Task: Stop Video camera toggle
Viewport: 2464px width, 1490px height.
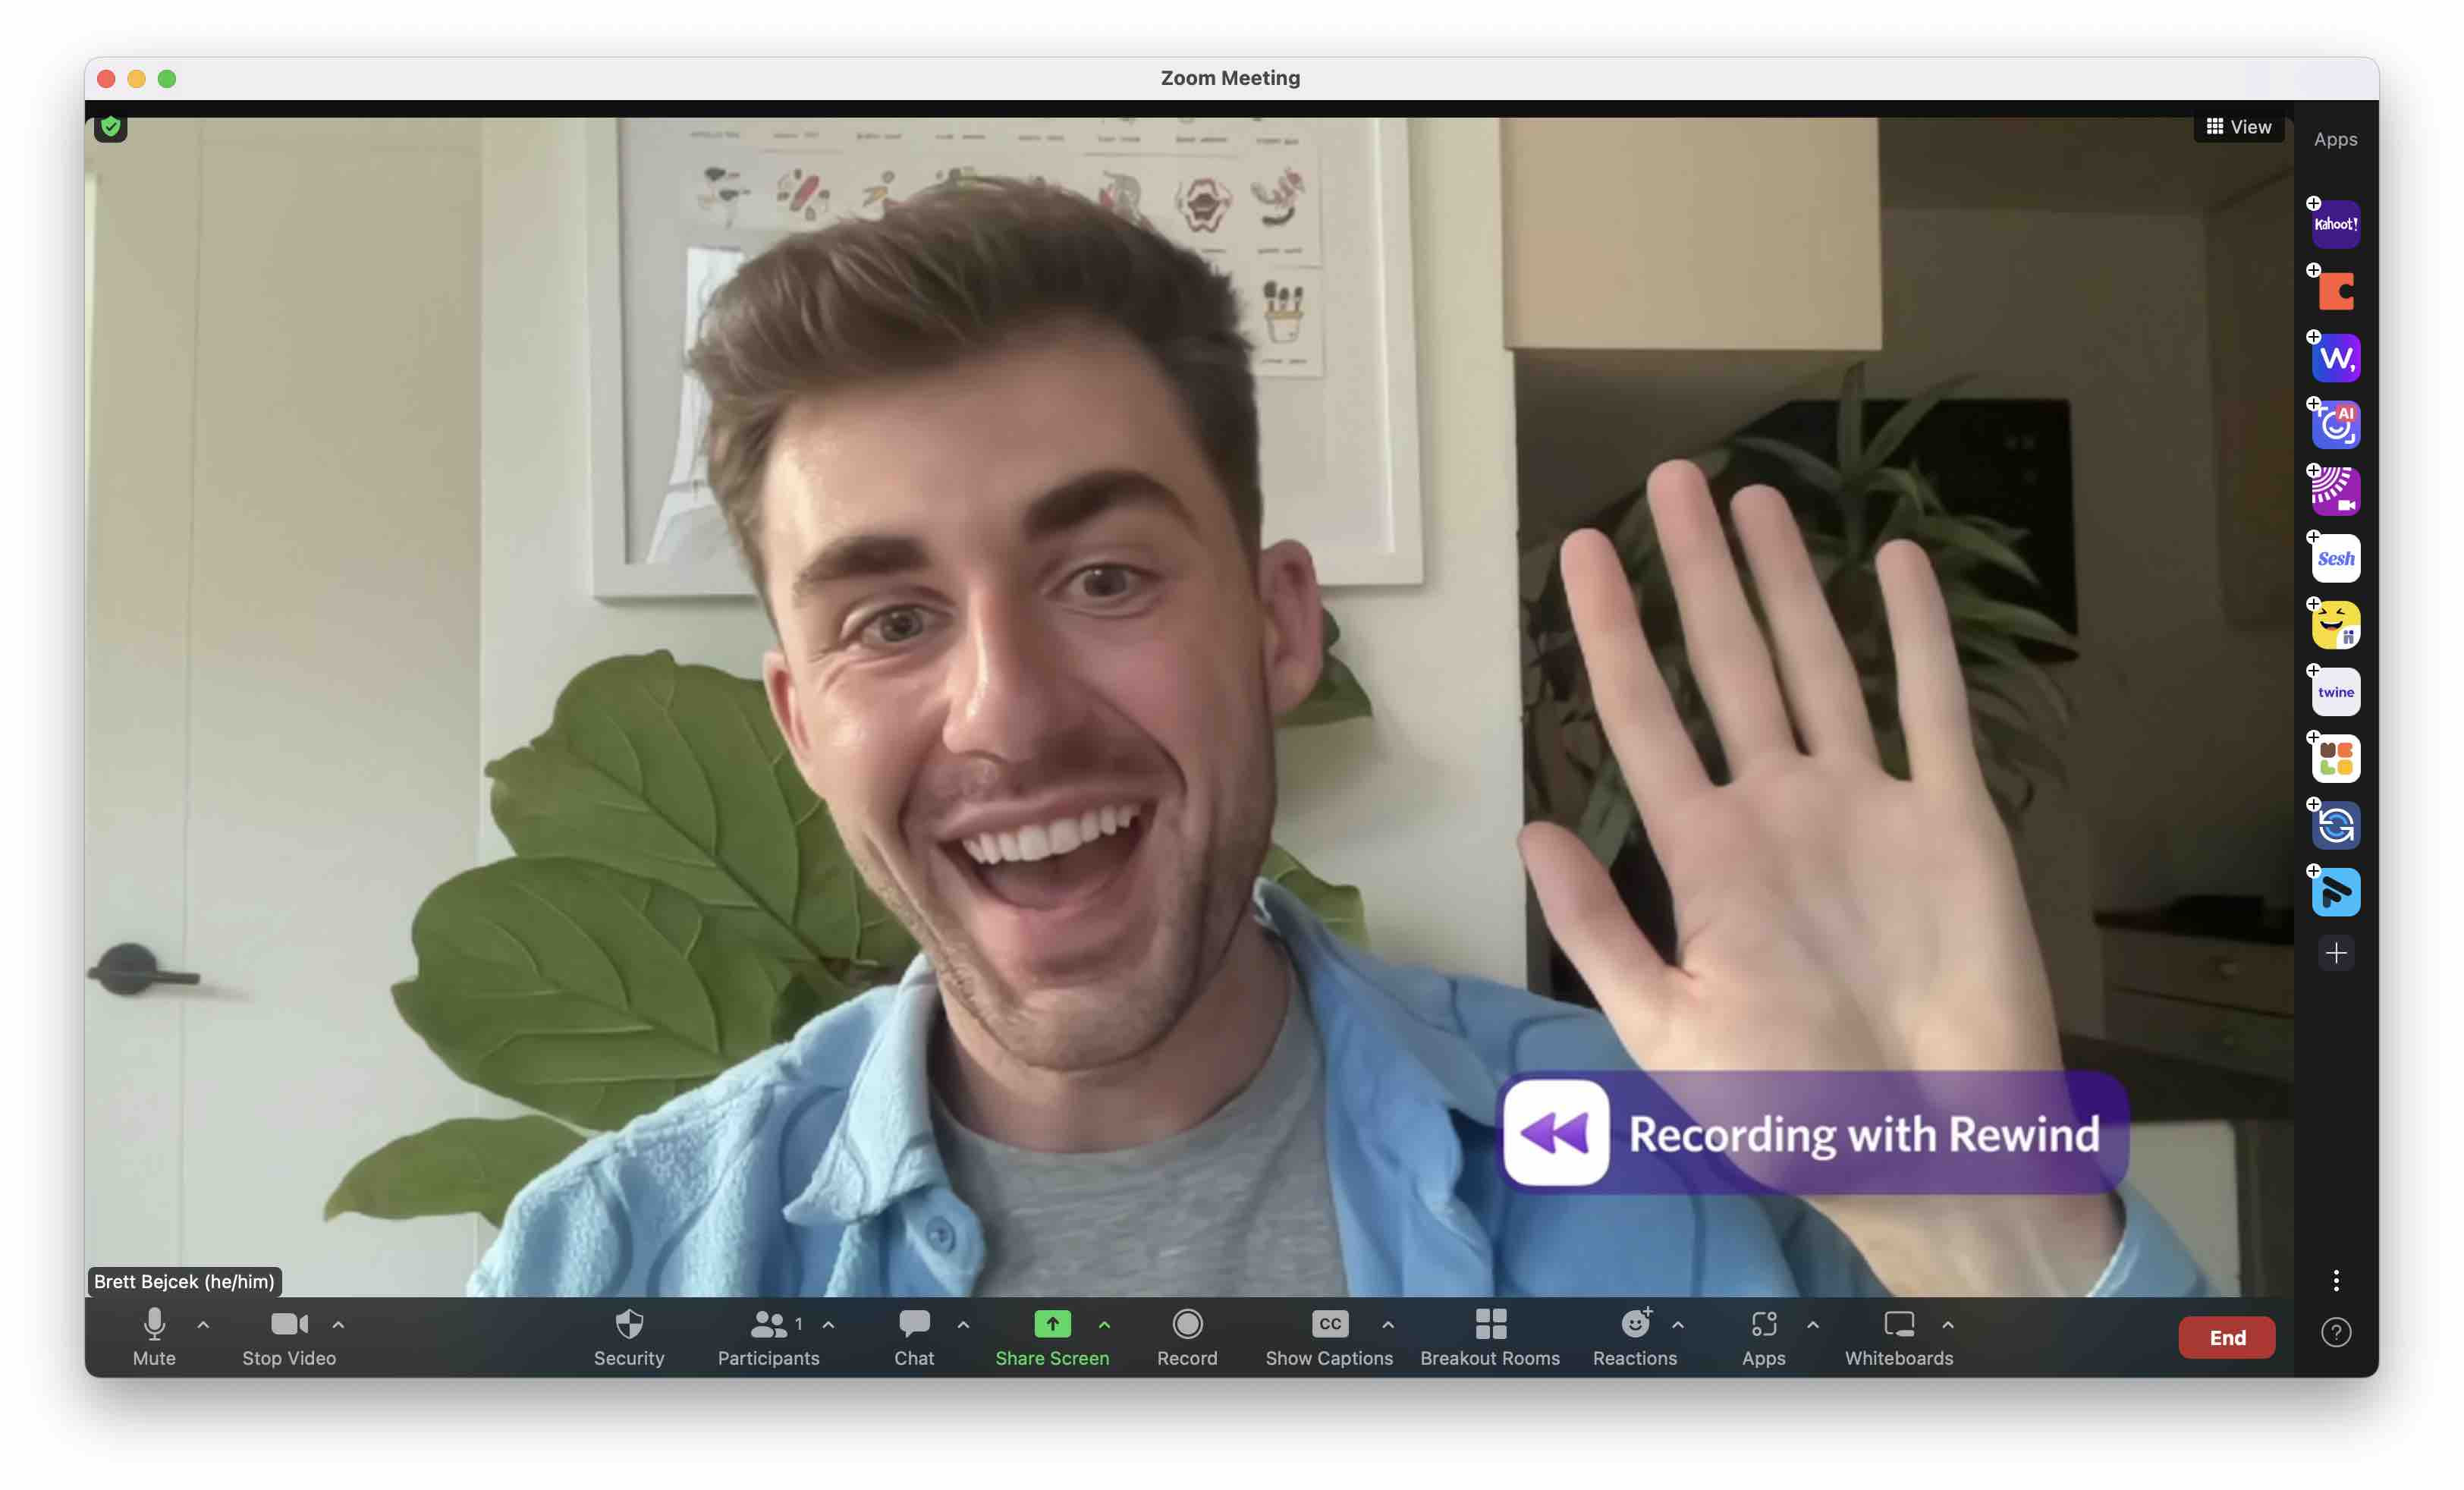Action: pyautogui.click(x=289, y=1335)
